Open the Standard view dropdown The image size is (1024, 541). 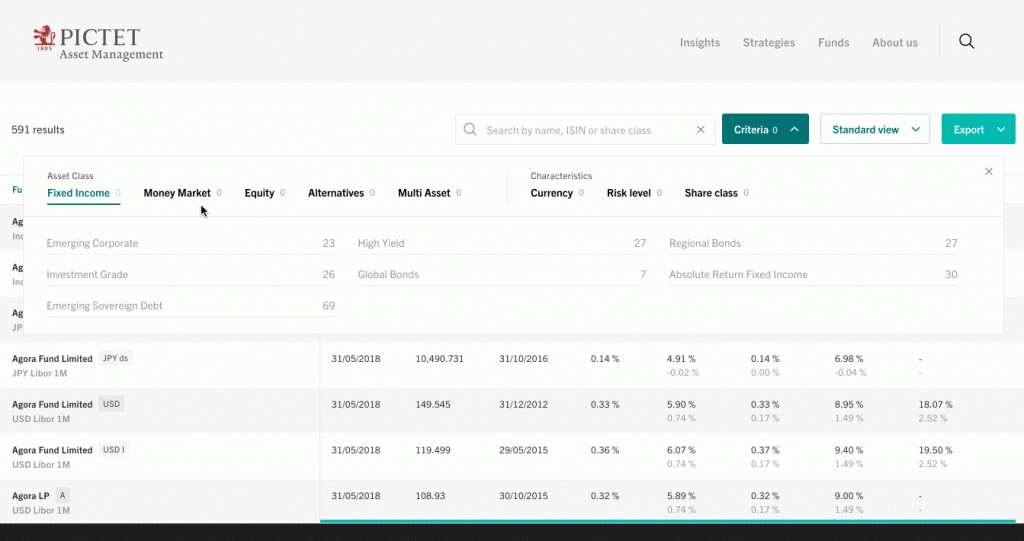pos(875,129)
